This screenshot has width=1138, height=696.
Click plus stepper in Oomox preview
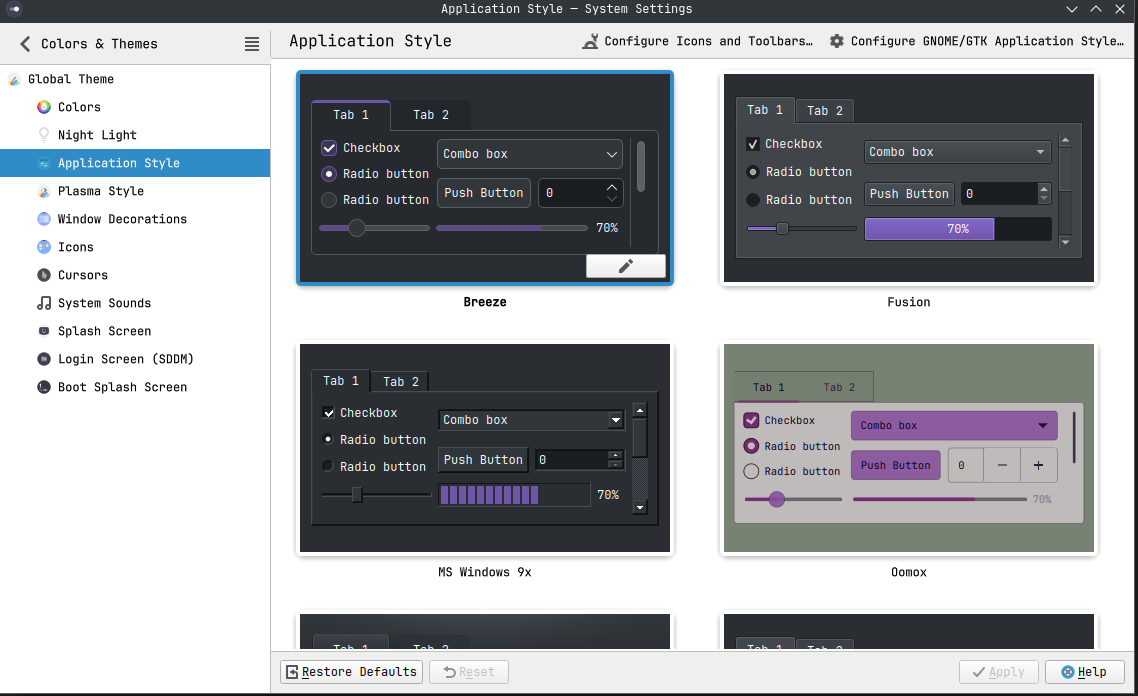1039,465
